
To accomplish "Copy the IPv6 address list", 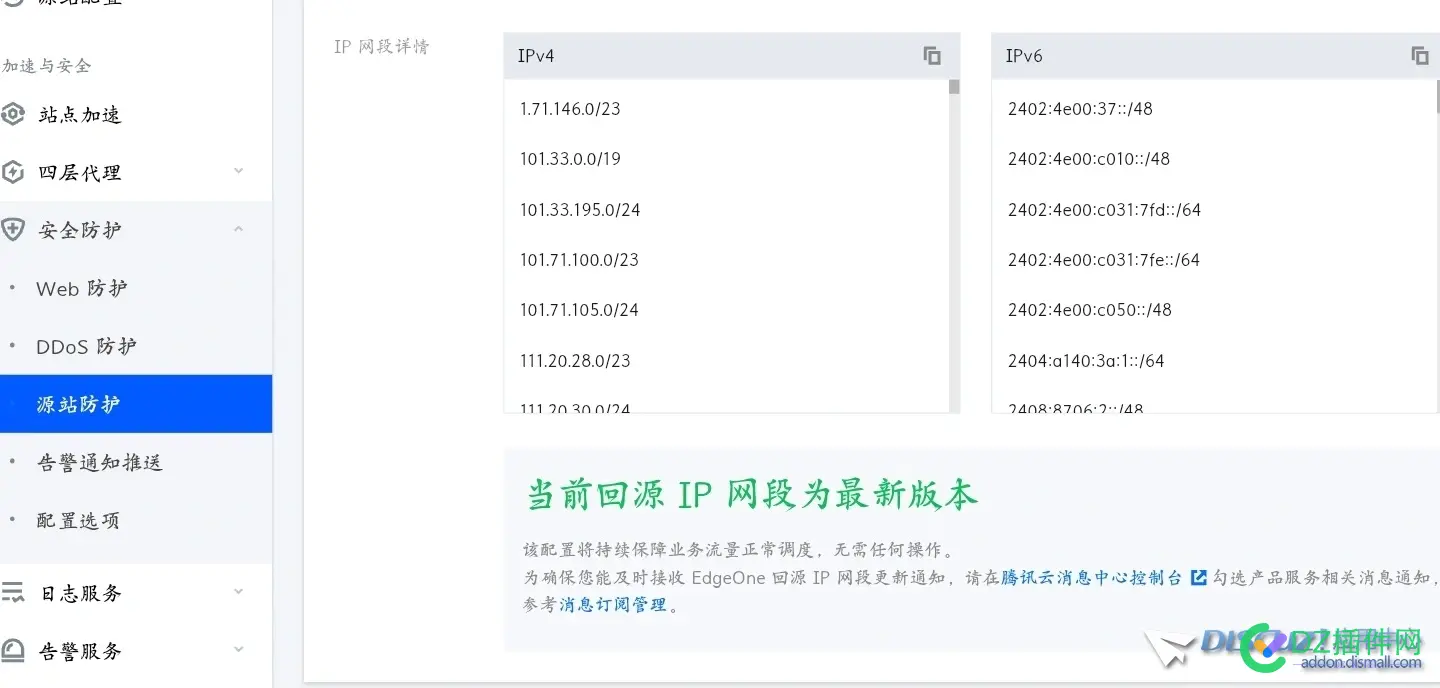I will pyautogui.click(x=1419, y=55).
